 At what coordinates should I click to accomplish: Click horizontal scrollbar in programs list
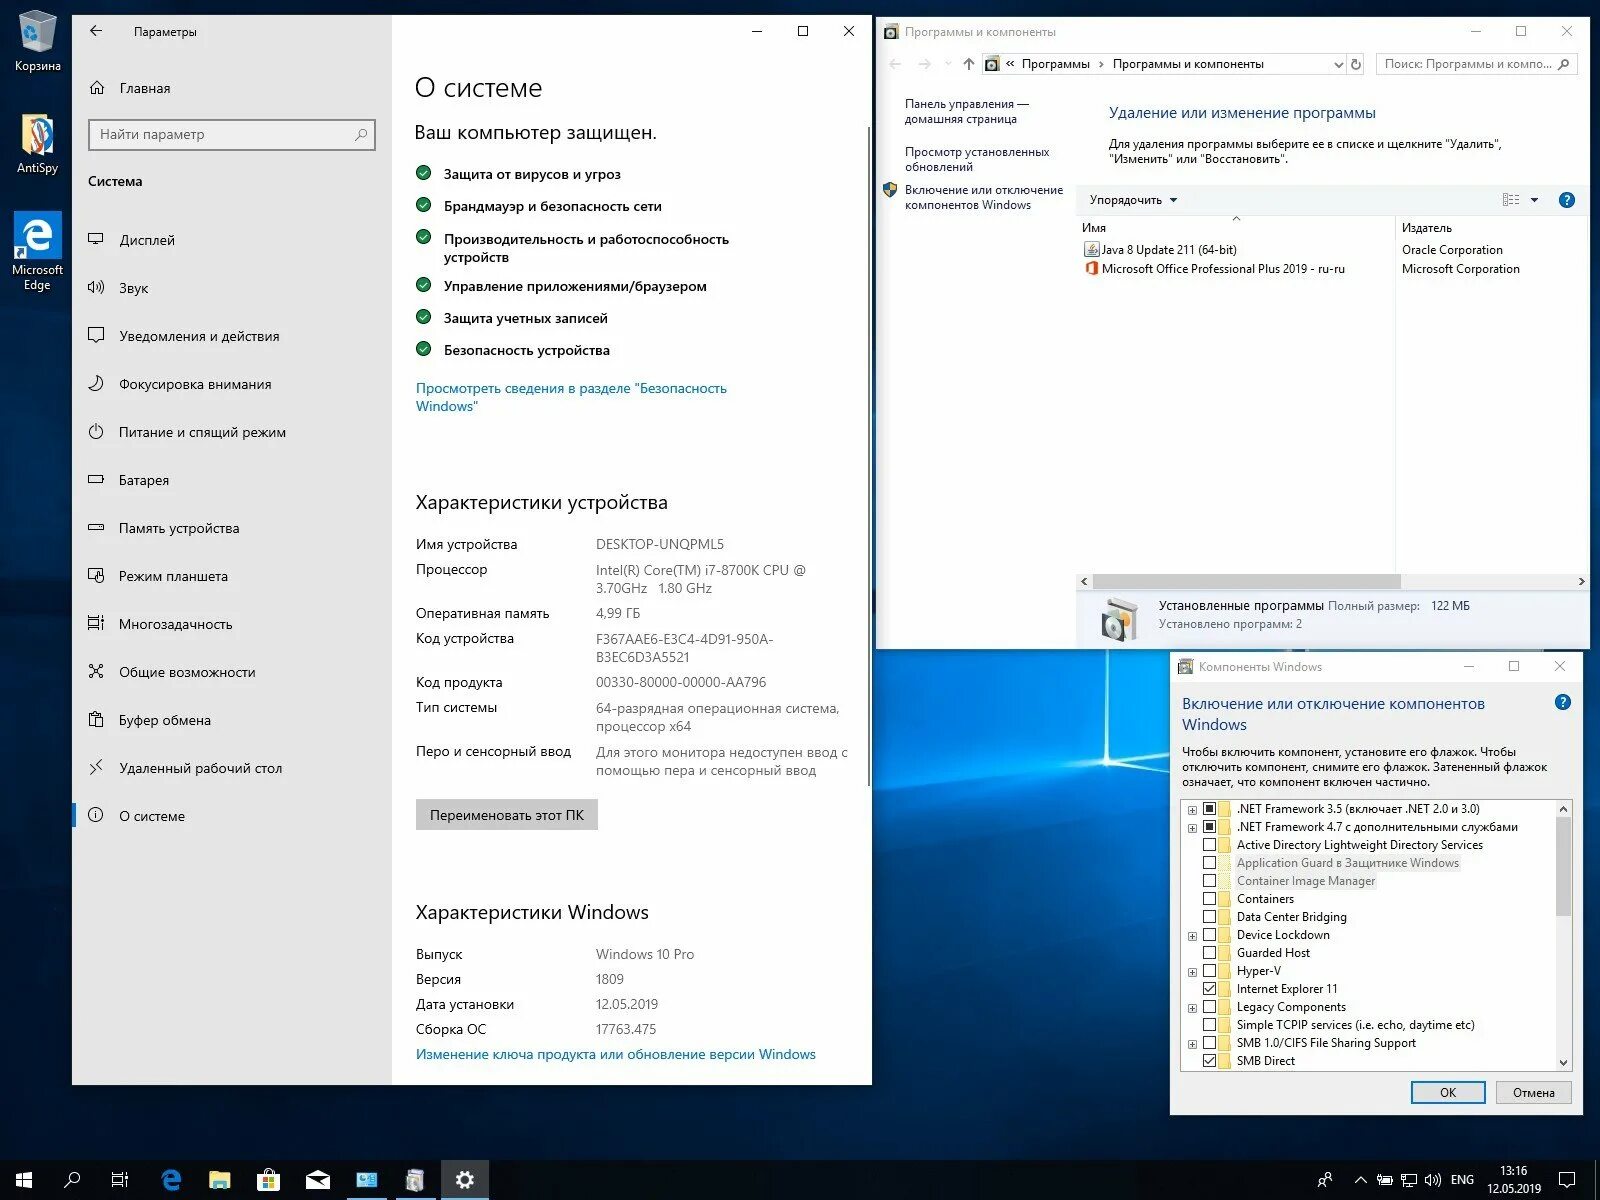click(1246, 581)
